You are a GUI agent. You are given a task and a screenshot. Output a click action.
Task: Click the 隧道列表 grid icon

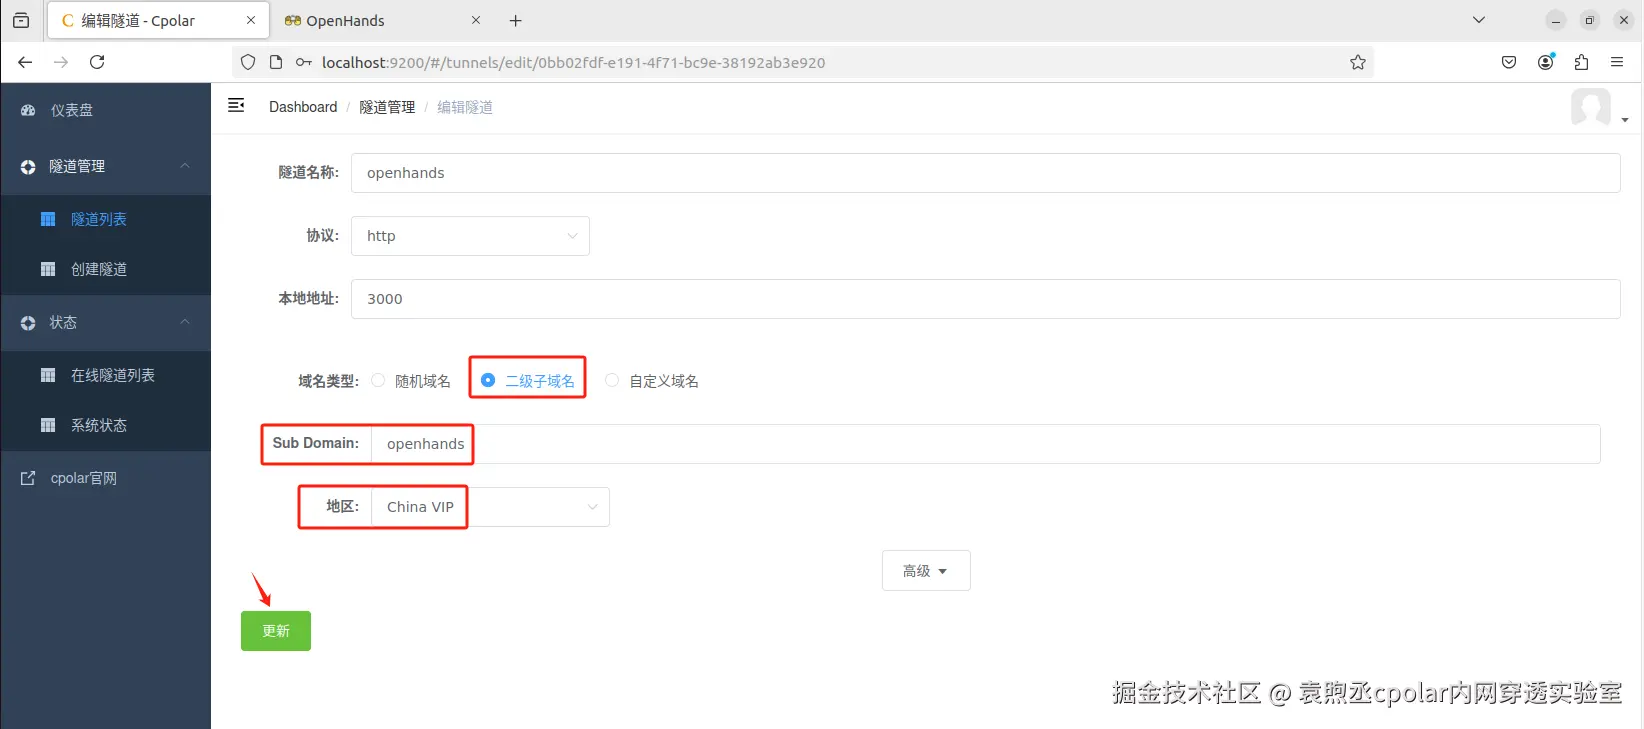(x=47, y=219)
